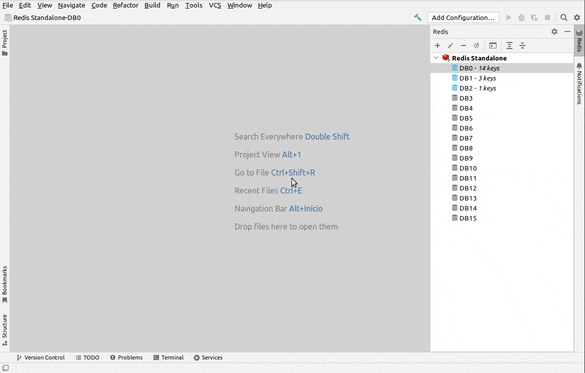This screenshot has width=585, height=373.
Task: Open the Redis console icon
Action: [x=493, y=46]
